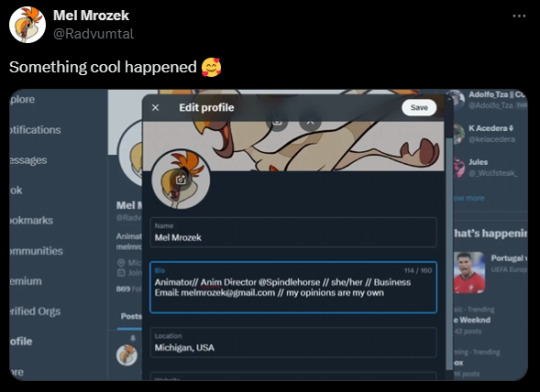
Task: Open Jules @_Wolfsteak_ suggested account
Action: tap(488, 167)
